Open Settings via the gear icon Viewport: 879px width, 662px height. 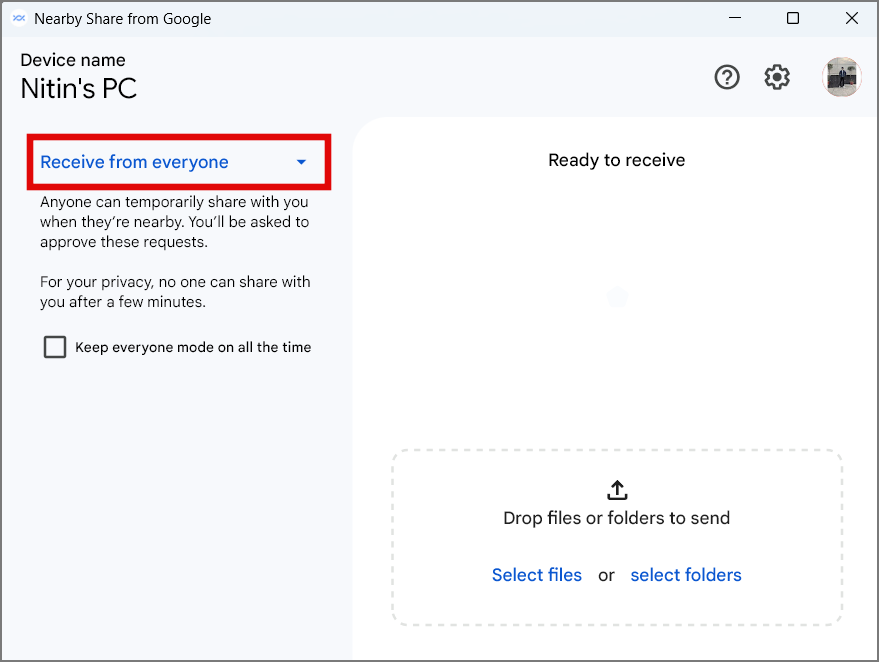coord(777,77)
